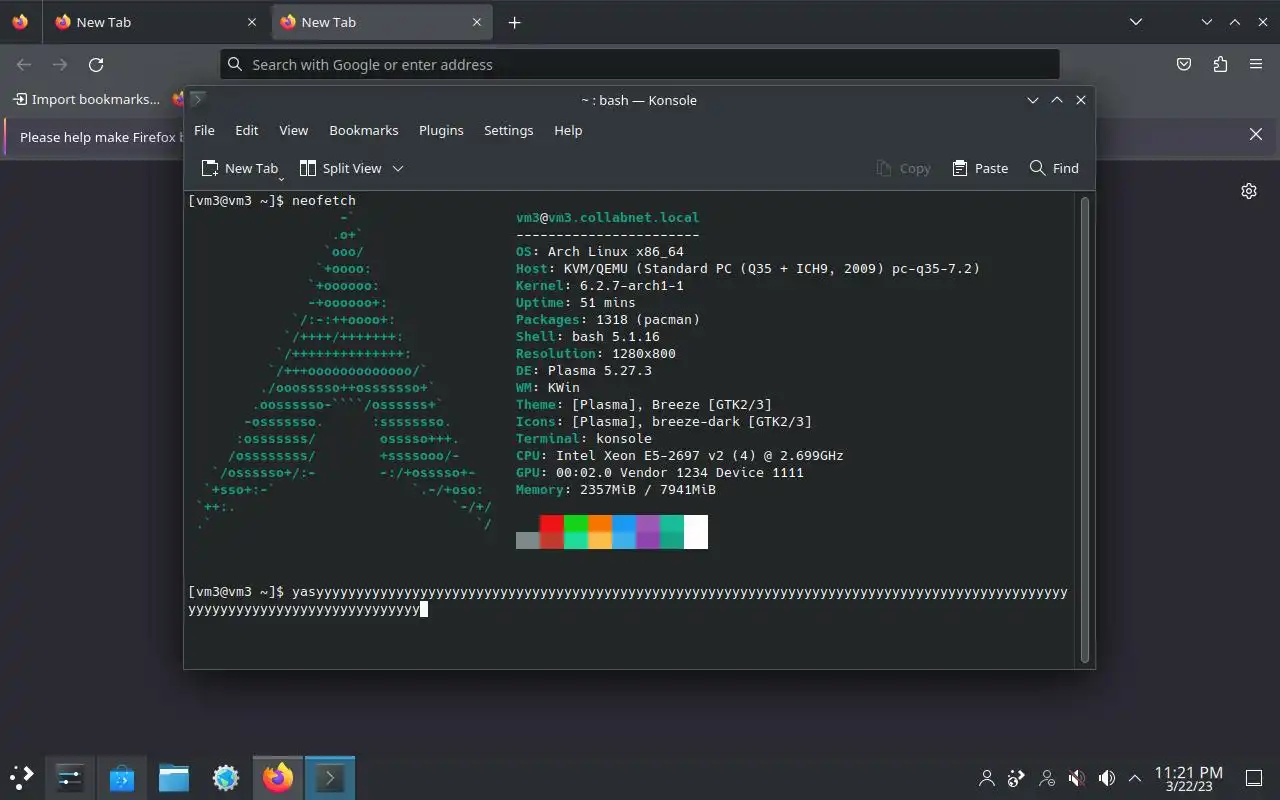Click Firefox address bar search field
1280x800 pixels.
pyautogui.click(x=640, y=64)
